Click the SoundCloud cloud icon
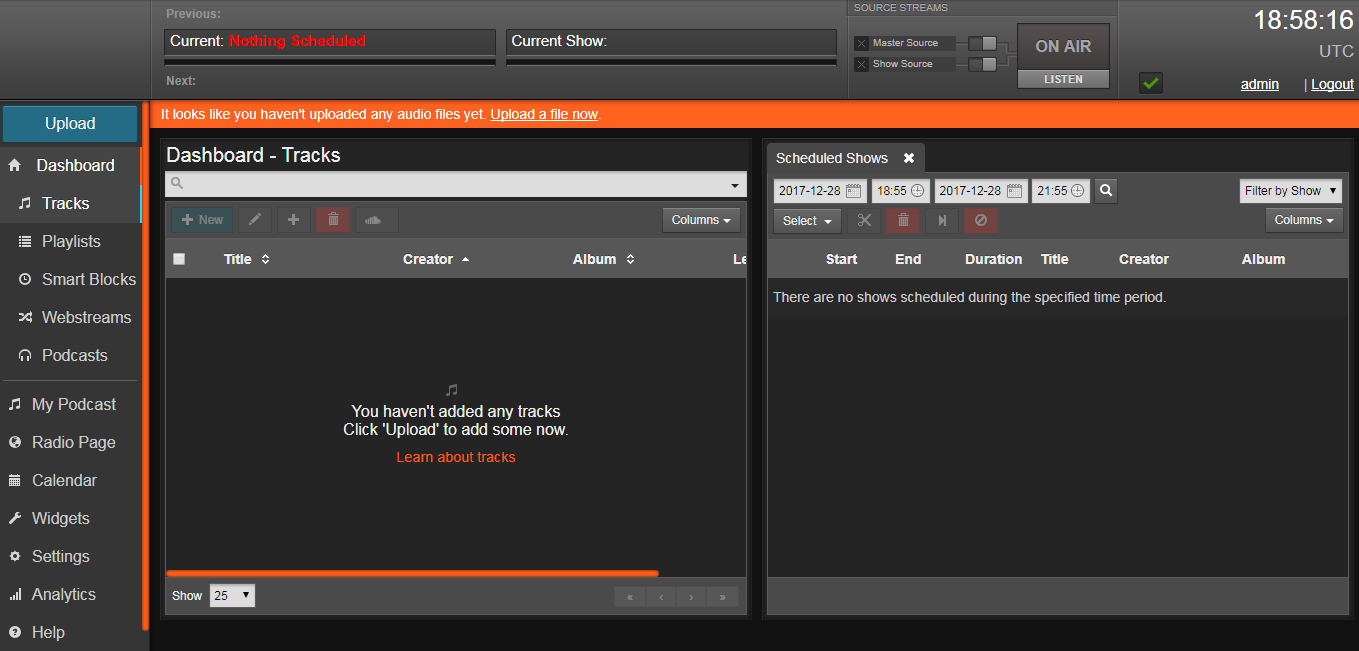Viewport: 1359px width, 651px height. (x=374, y=220)
